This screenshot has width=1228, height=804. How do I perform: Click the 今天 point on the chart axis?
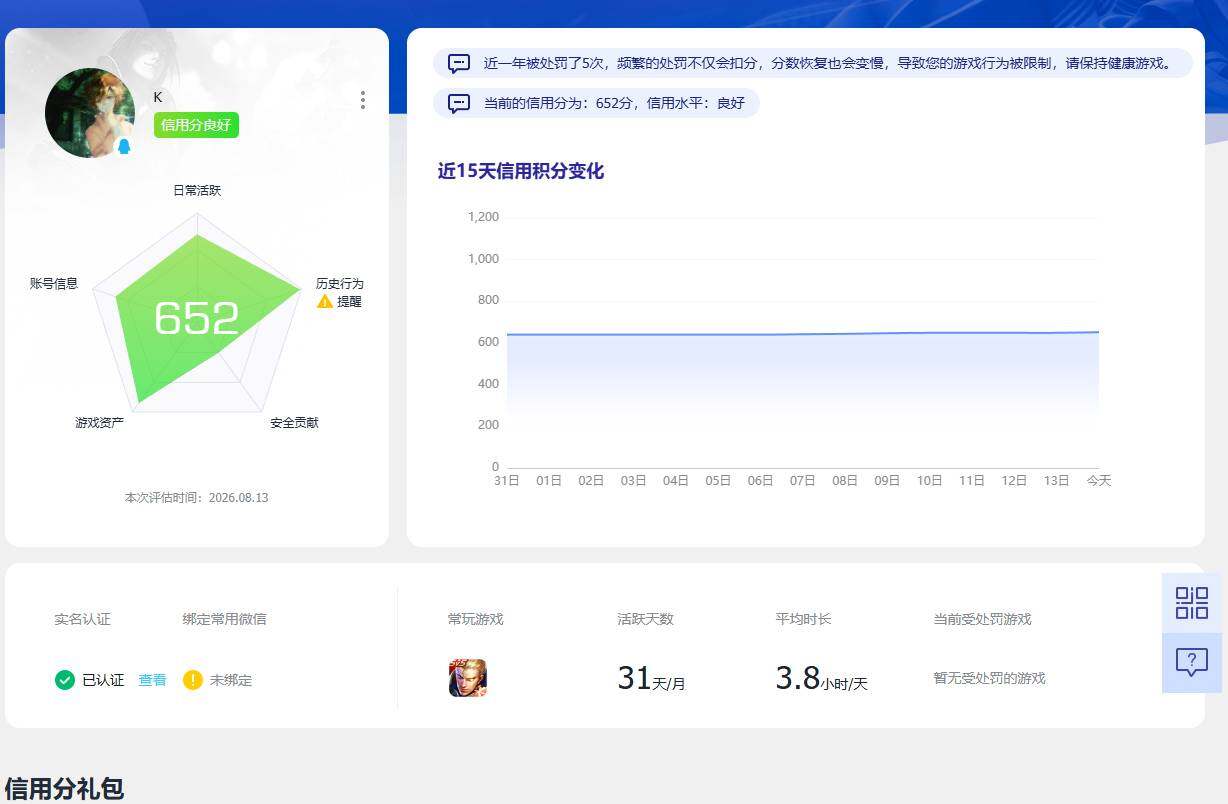tap(1099, 481)
